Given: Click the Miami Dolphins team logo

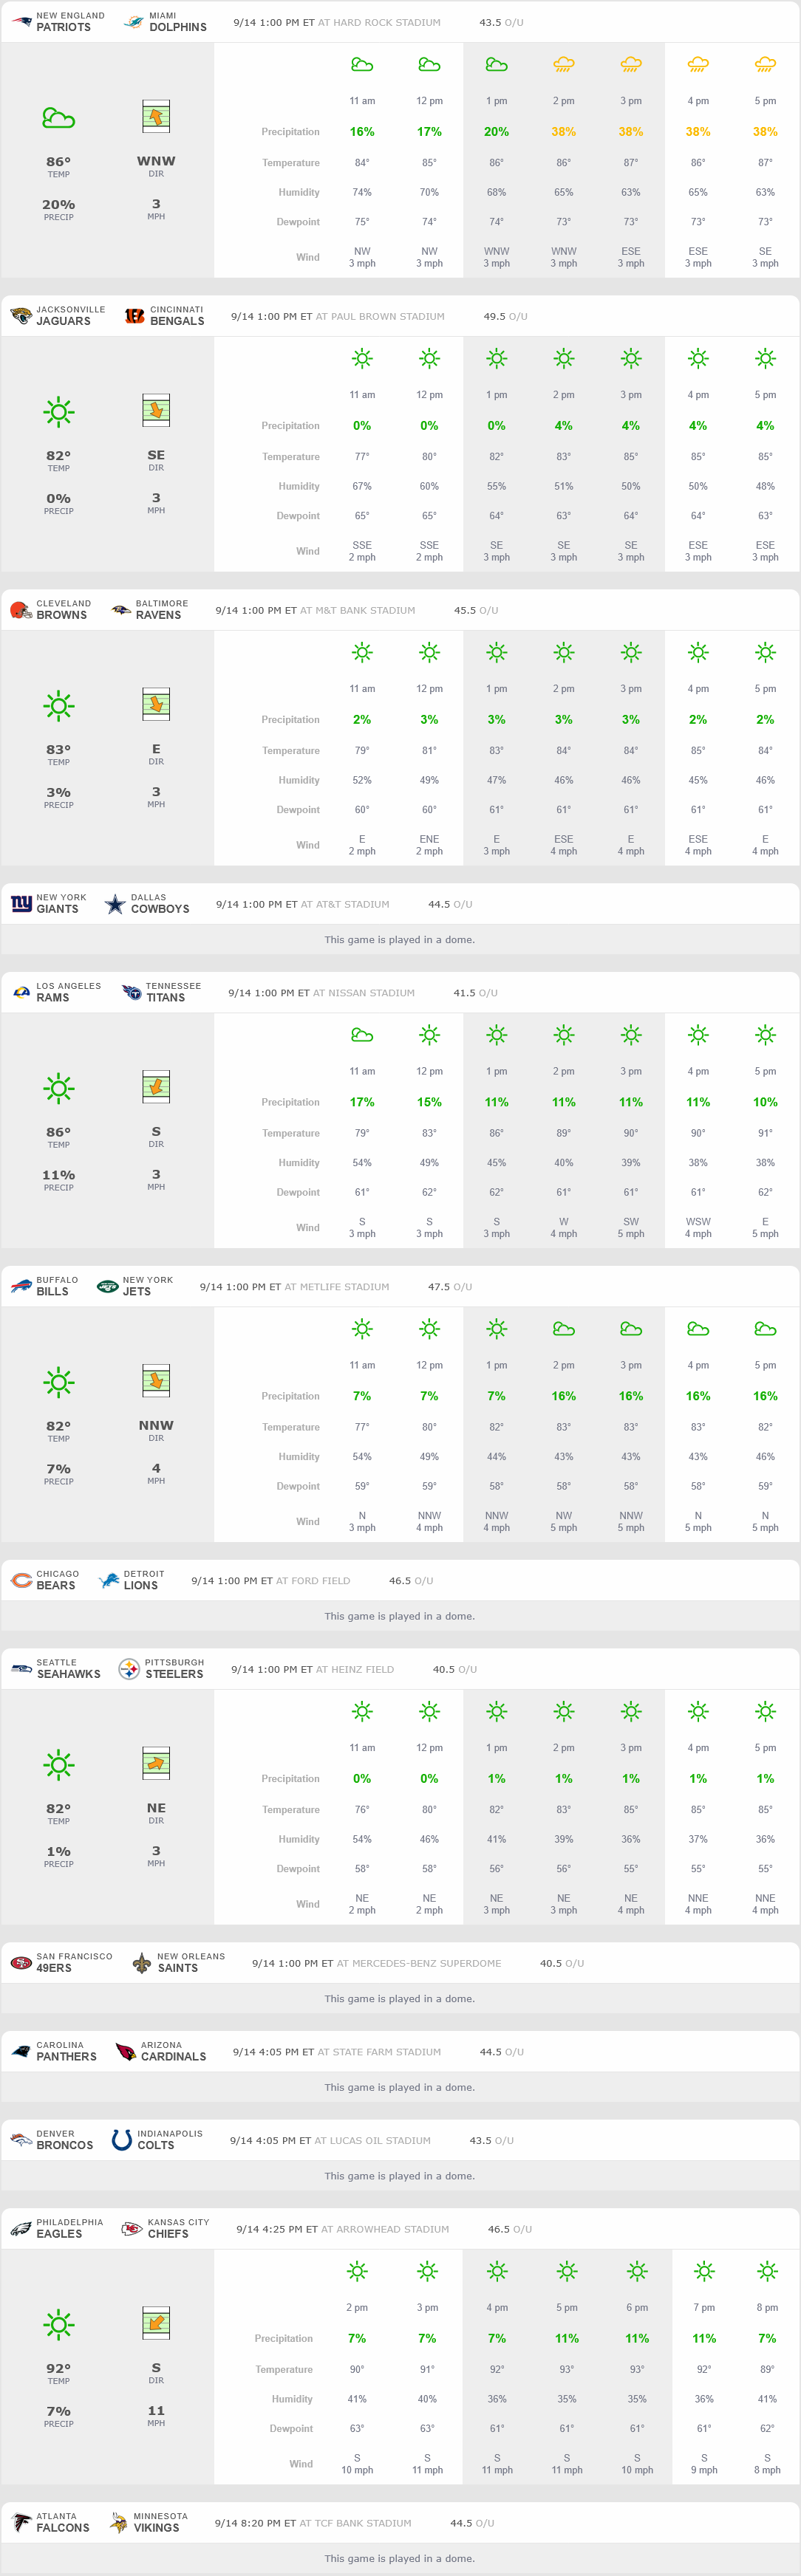Looking at the screenshot, I should click(x=134, y=21).
